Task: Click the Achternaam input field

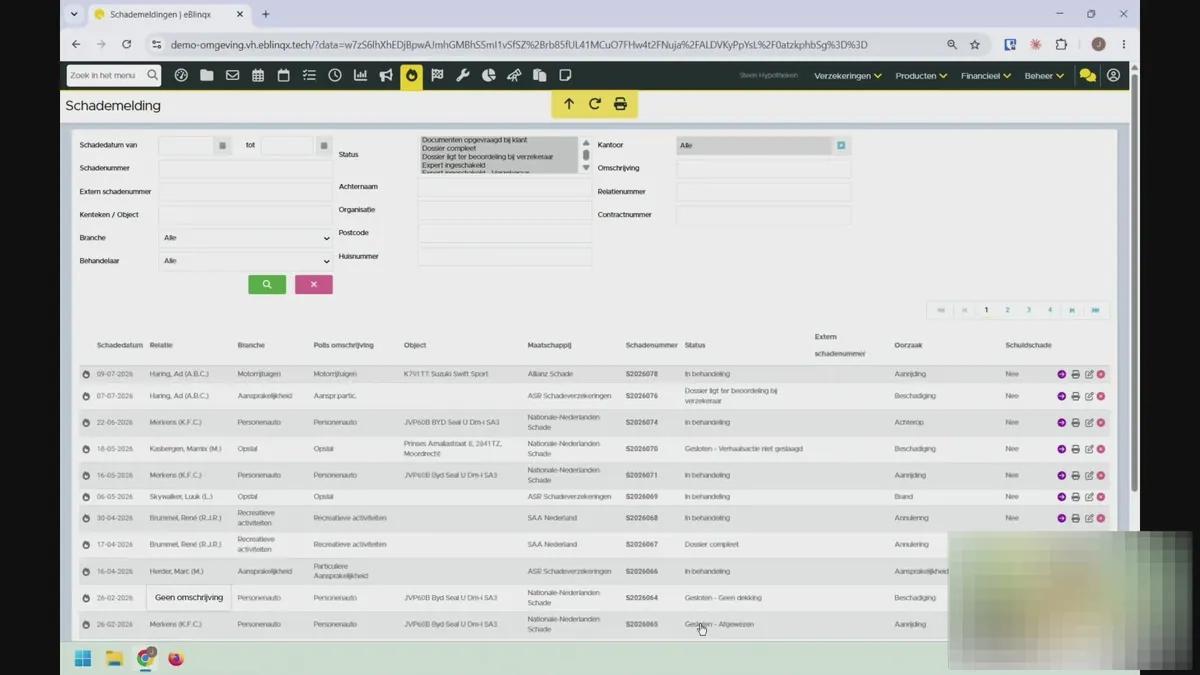Action: coord(505,187)
